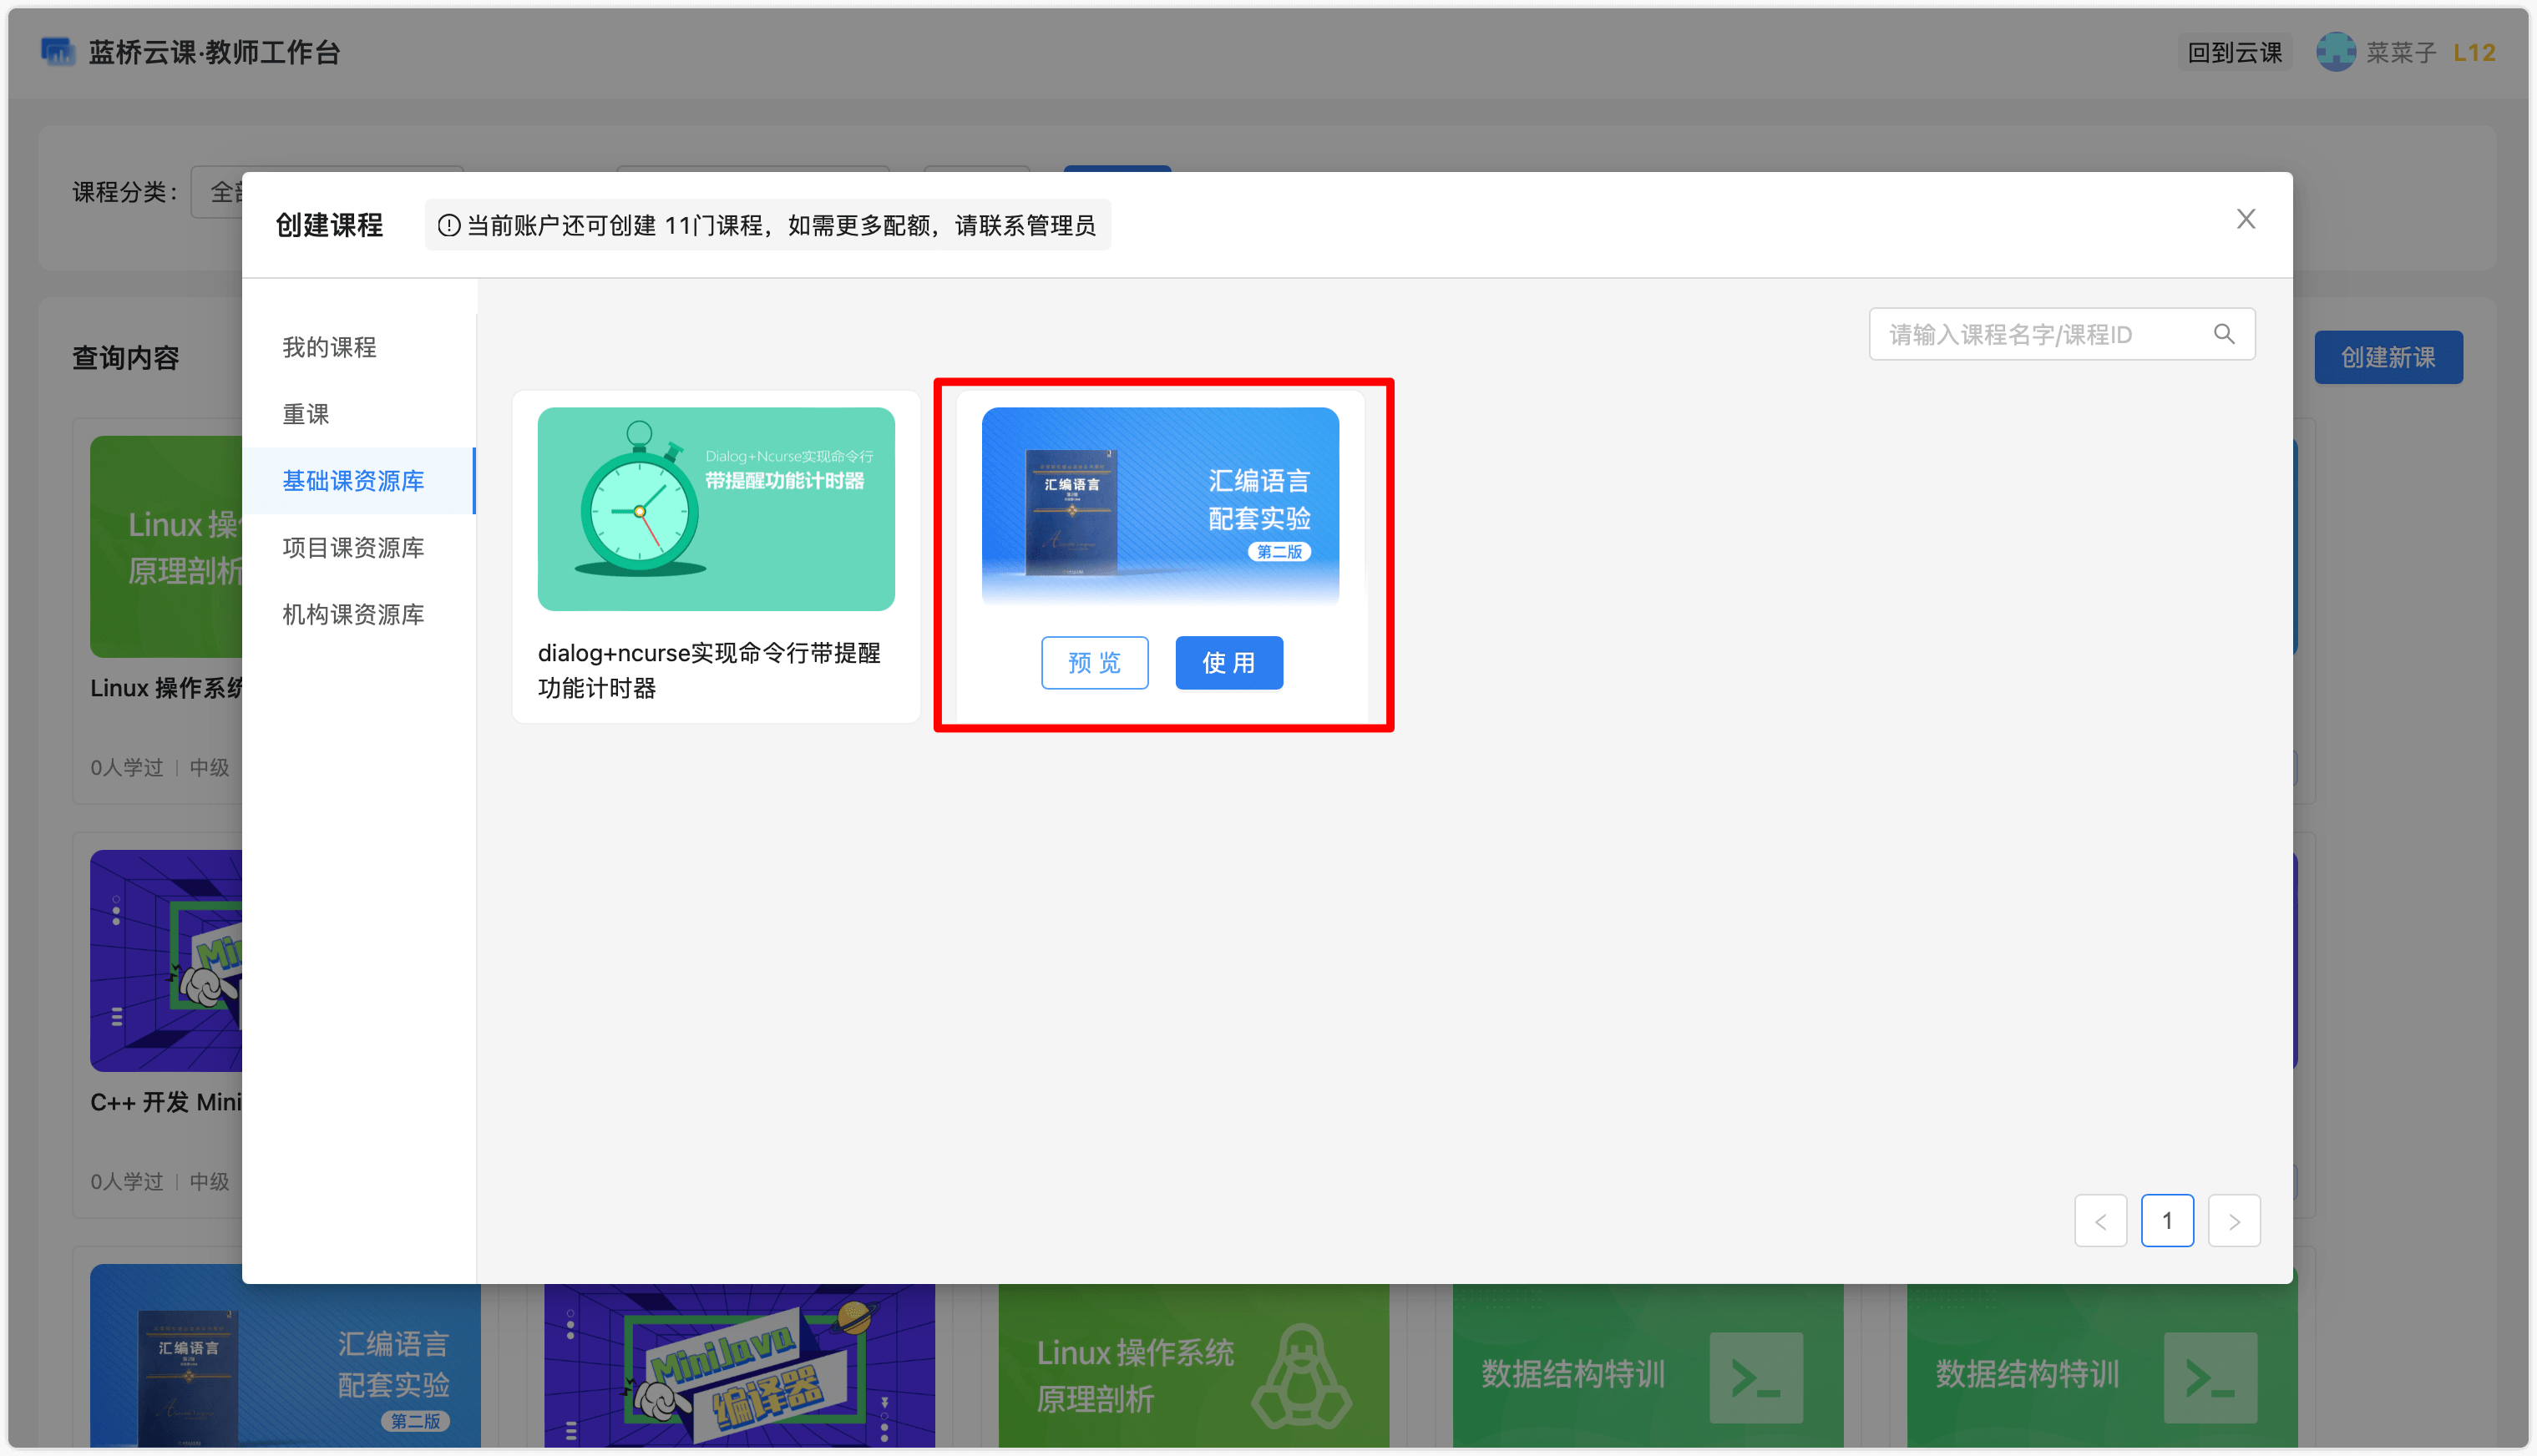This screenshot has height=1456, width=2537.
Task: Go to next page arrow
Action: [x=2233, y=1221]
